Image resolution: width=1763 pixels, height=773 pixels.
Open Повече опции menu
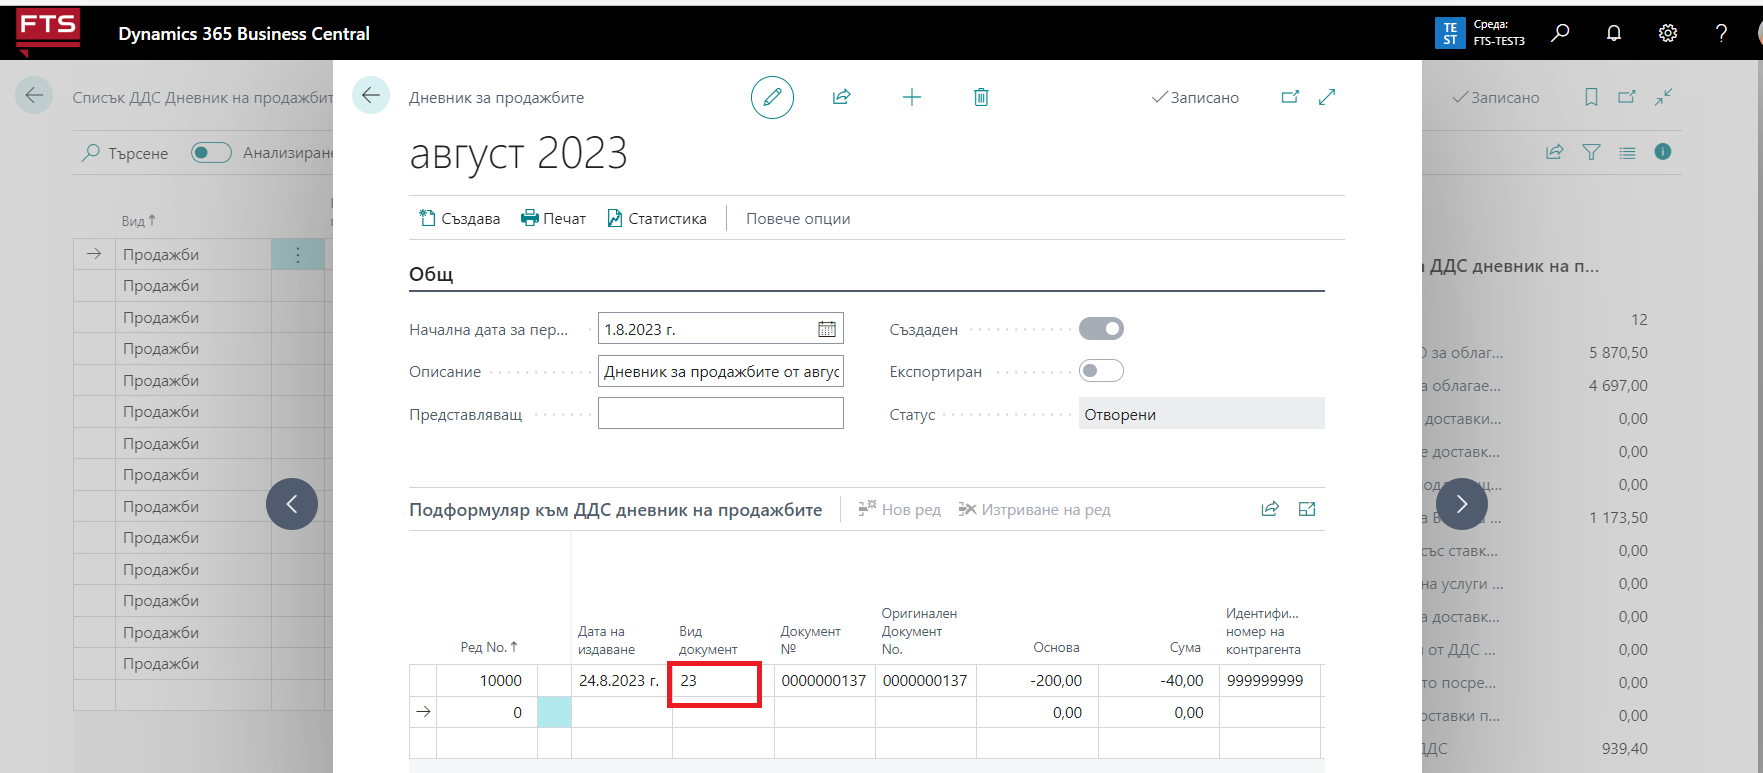click(798, 218)
